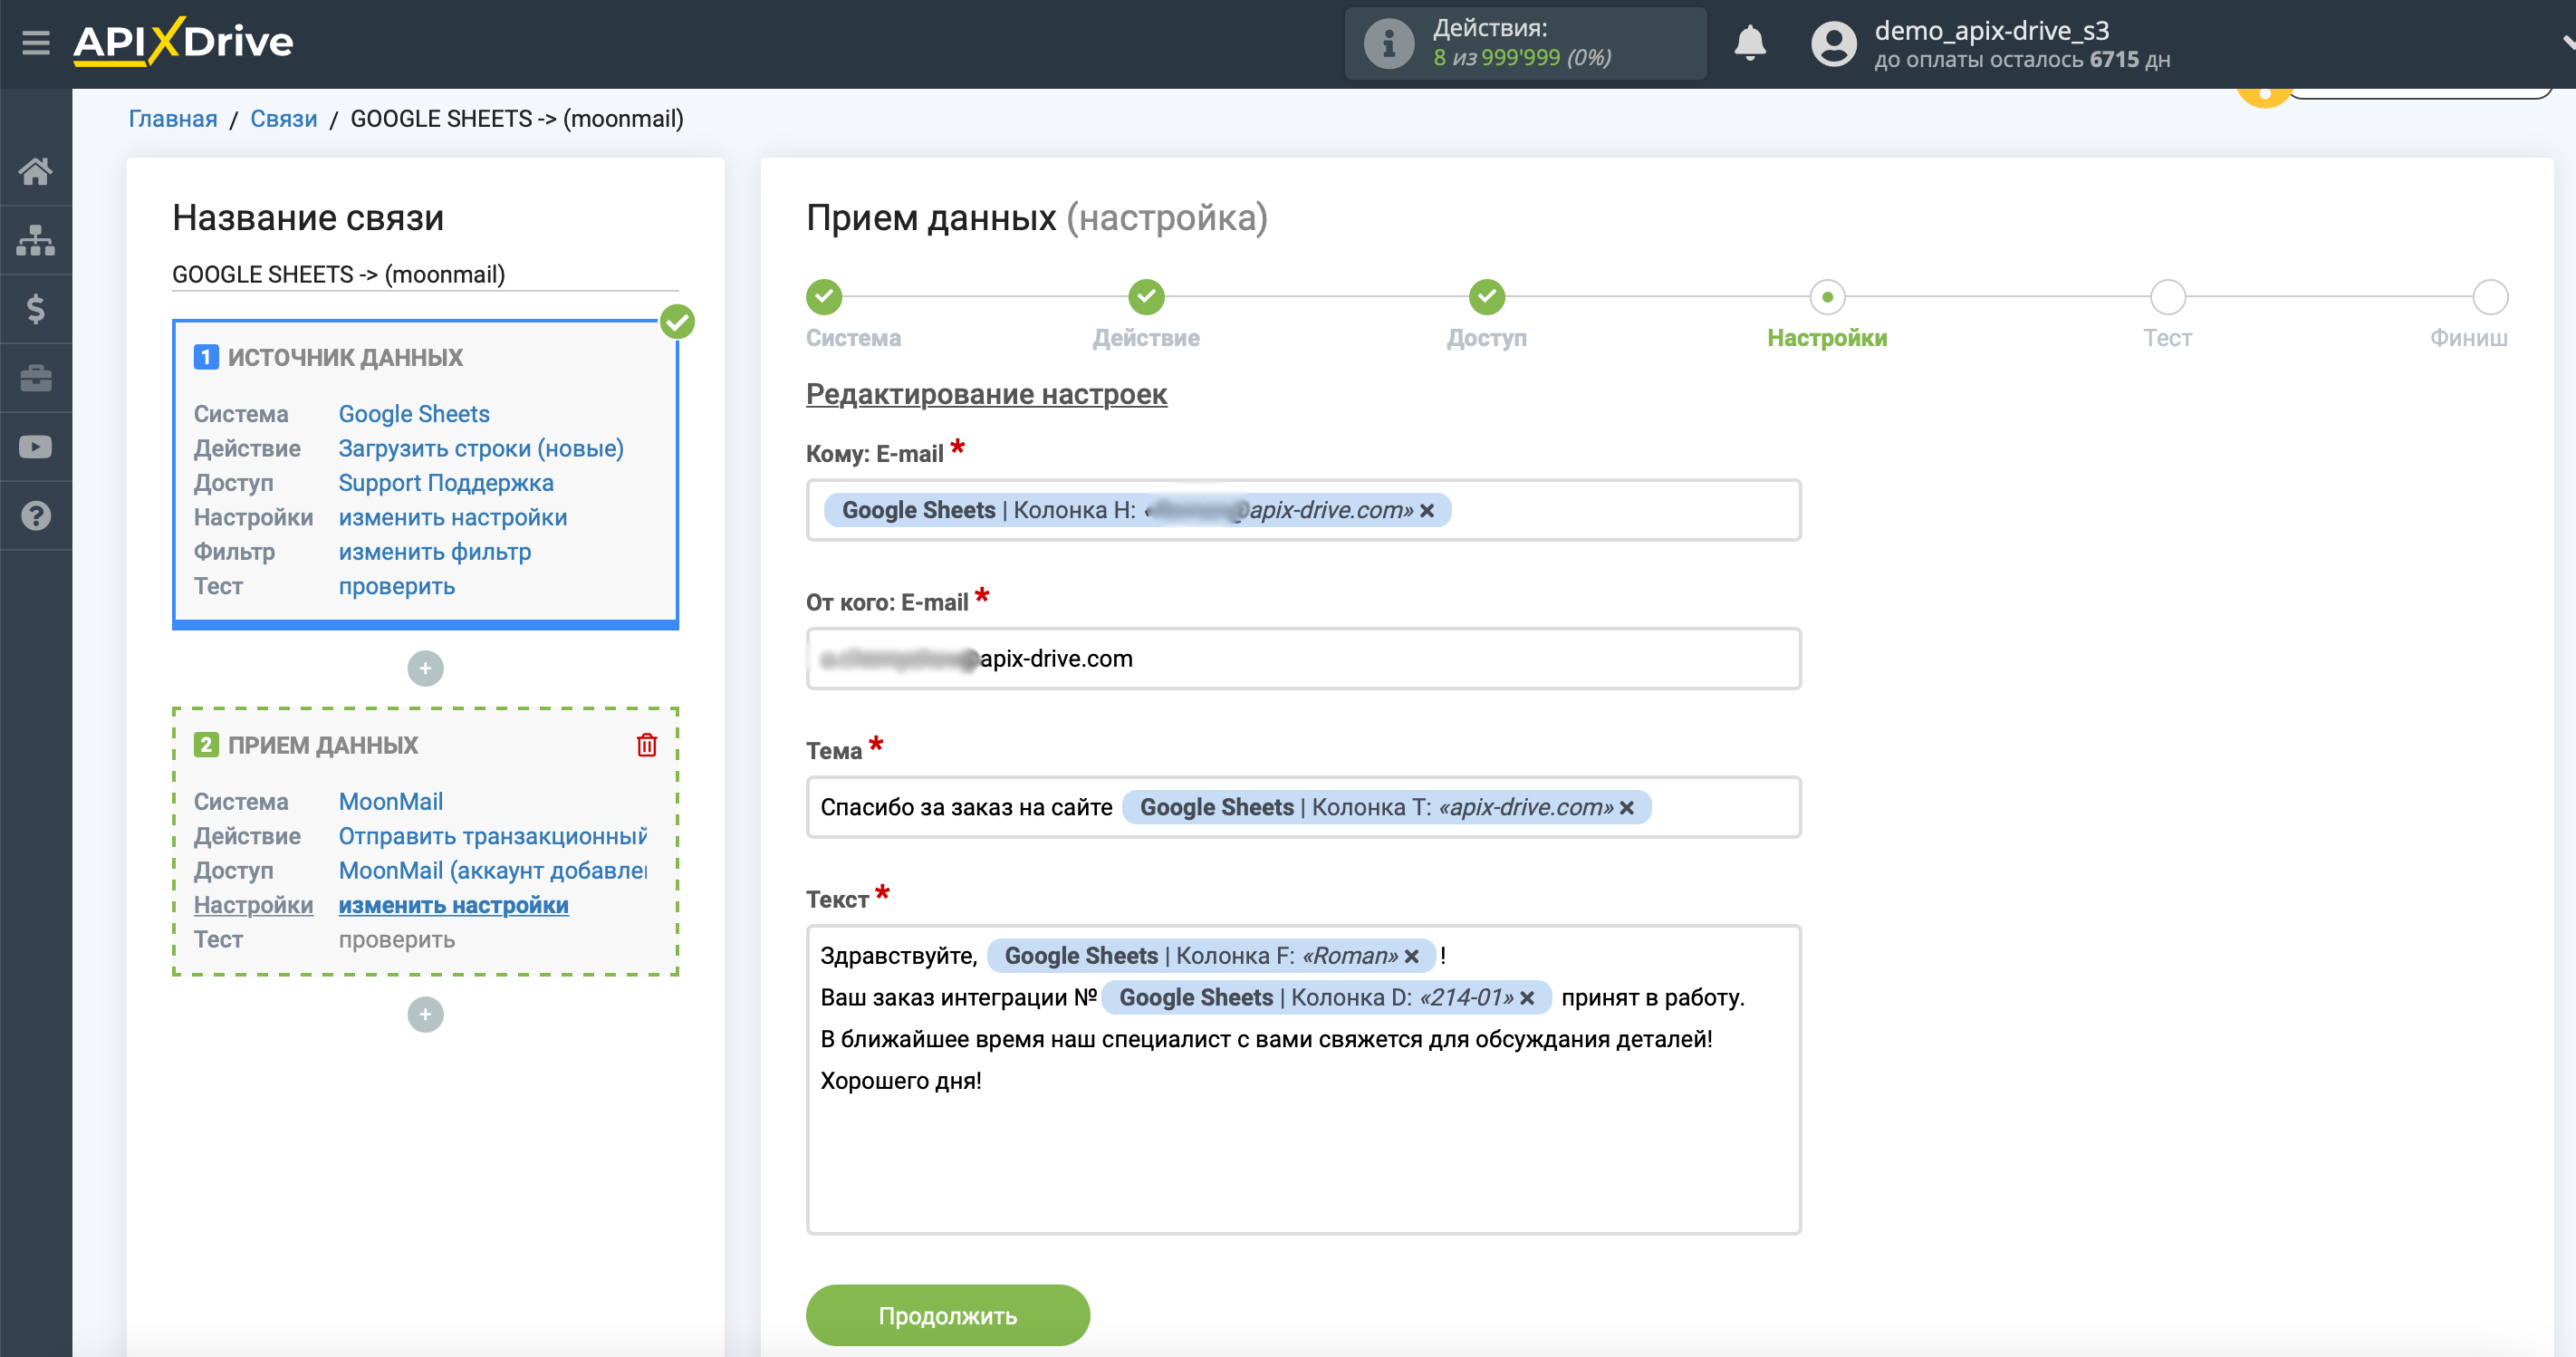Add a block after data receiving

[x=425, y=1014]
